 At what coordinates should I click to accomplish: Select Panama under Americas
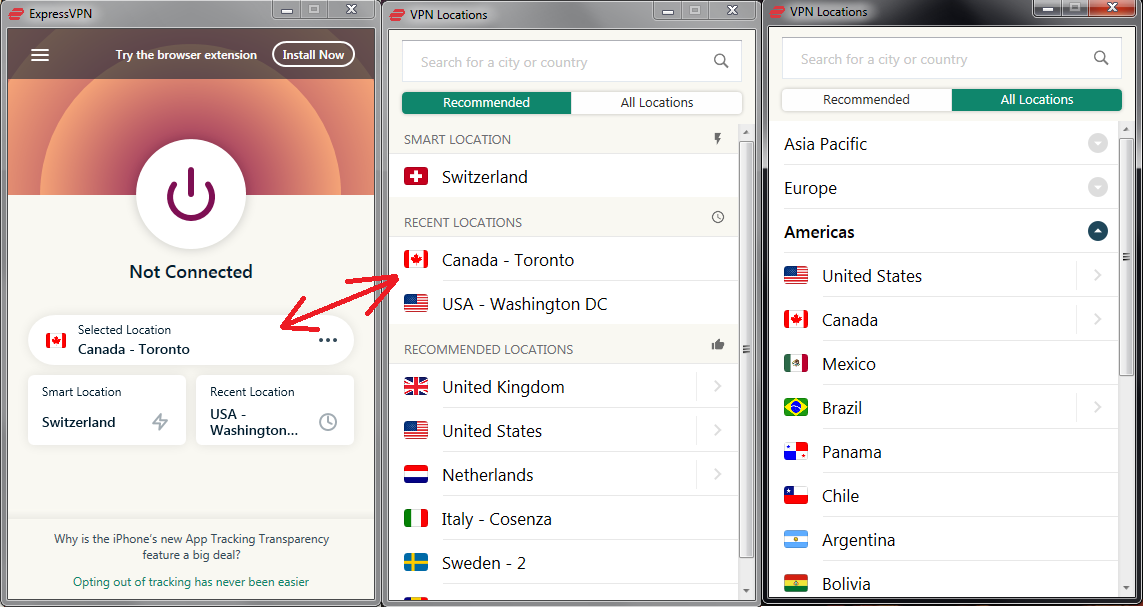click(946, 452)
